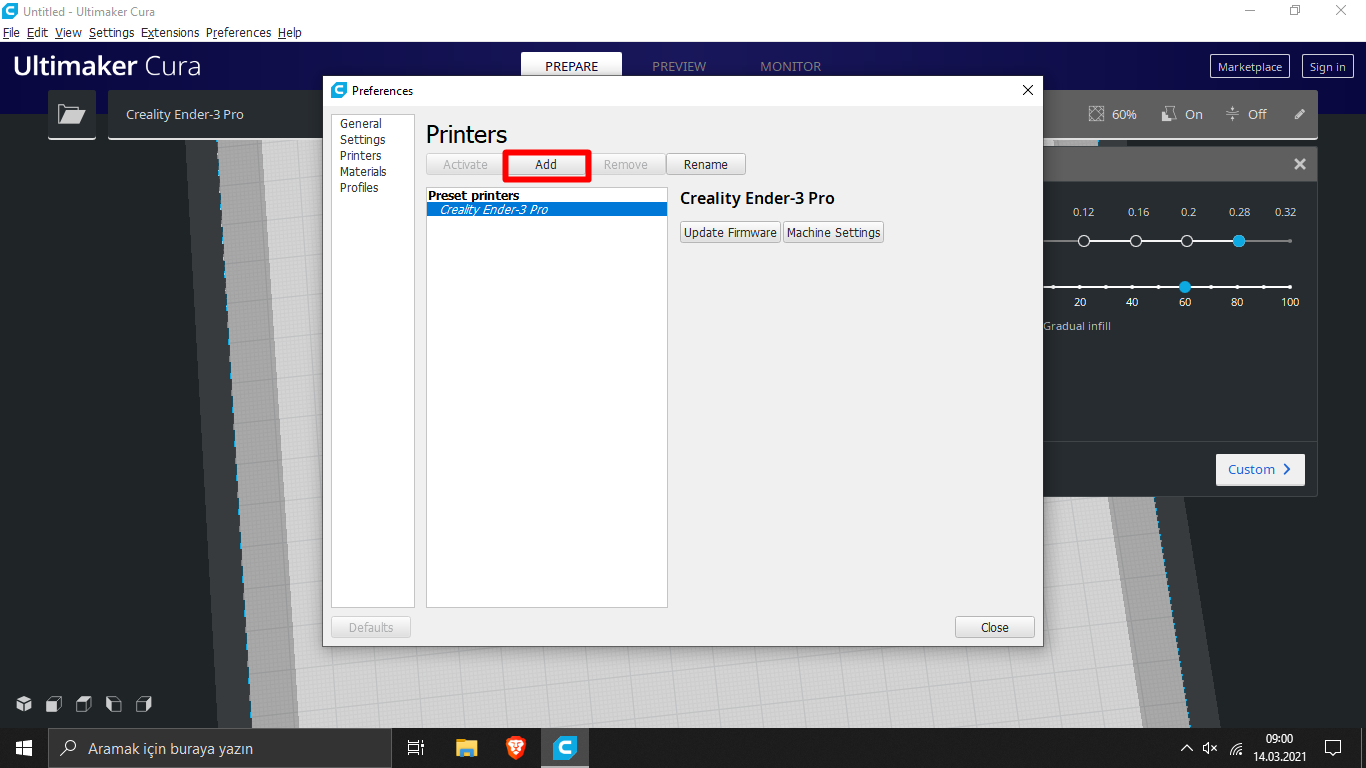The image size is (1366, 768).
Task: Click the infill 60% icon
Action: (1097, 114)
